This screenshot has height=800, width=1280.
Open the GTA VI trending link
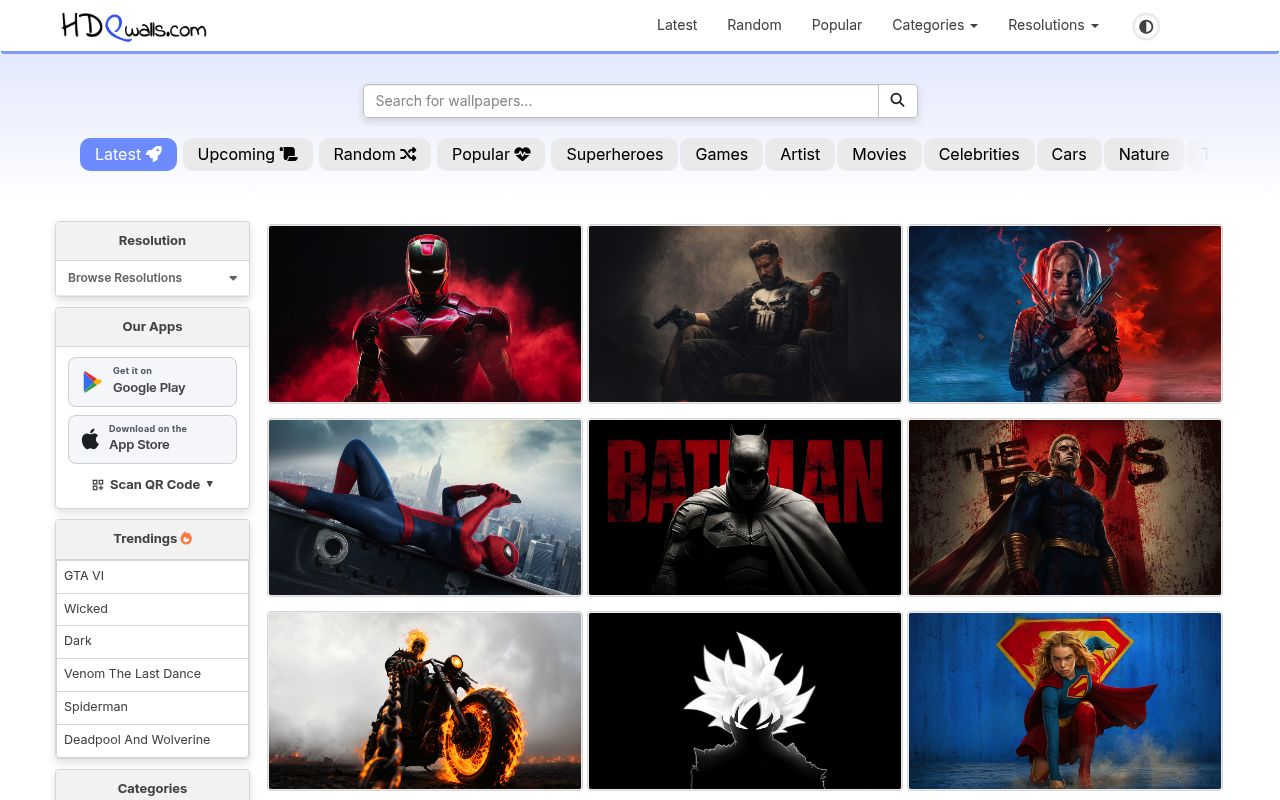(152, 576)
